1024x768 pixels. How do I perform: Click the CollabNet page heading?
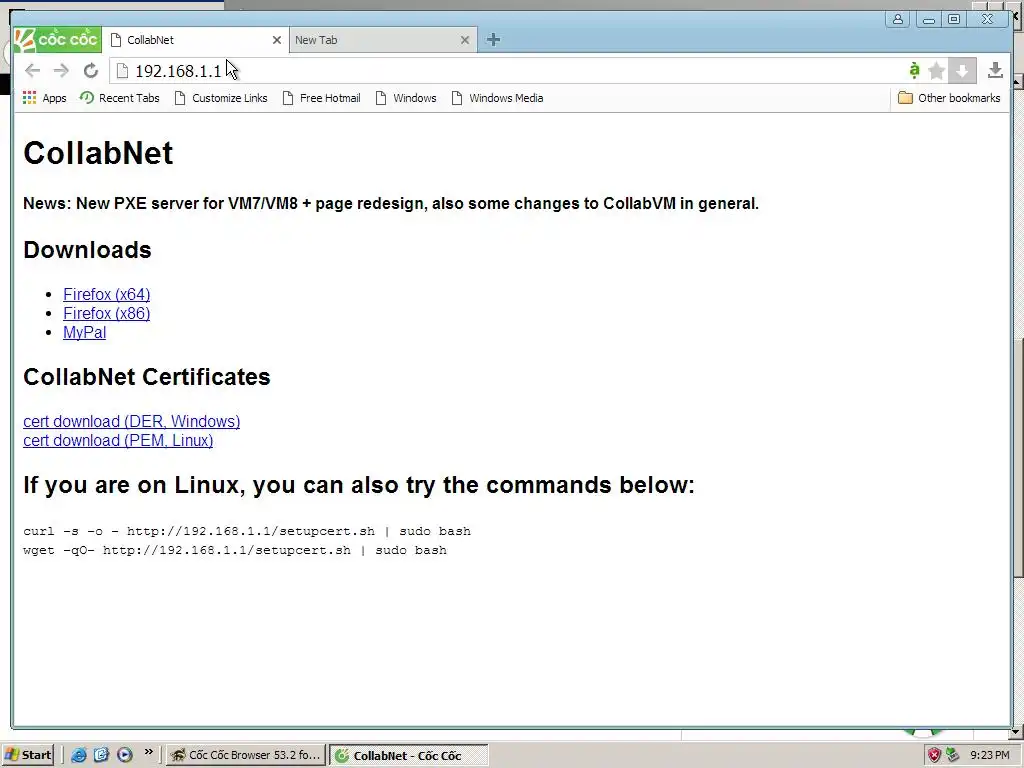coord(98,153)
